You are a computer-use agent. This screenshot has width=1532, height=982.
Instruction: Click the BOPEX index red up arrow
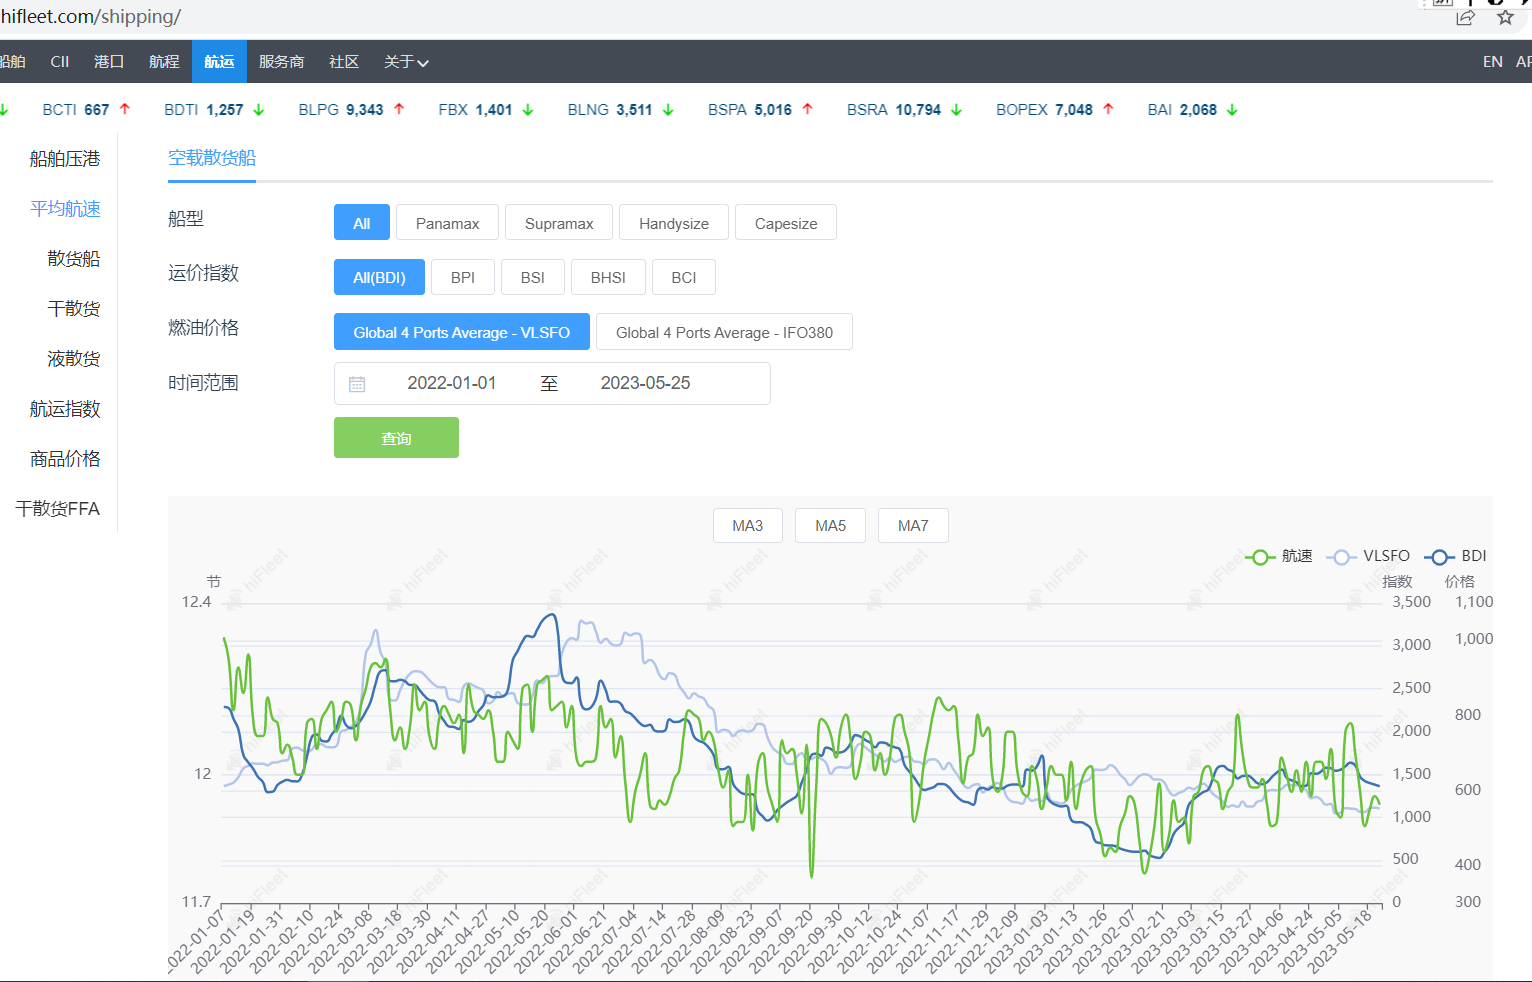pos(1108,109)
